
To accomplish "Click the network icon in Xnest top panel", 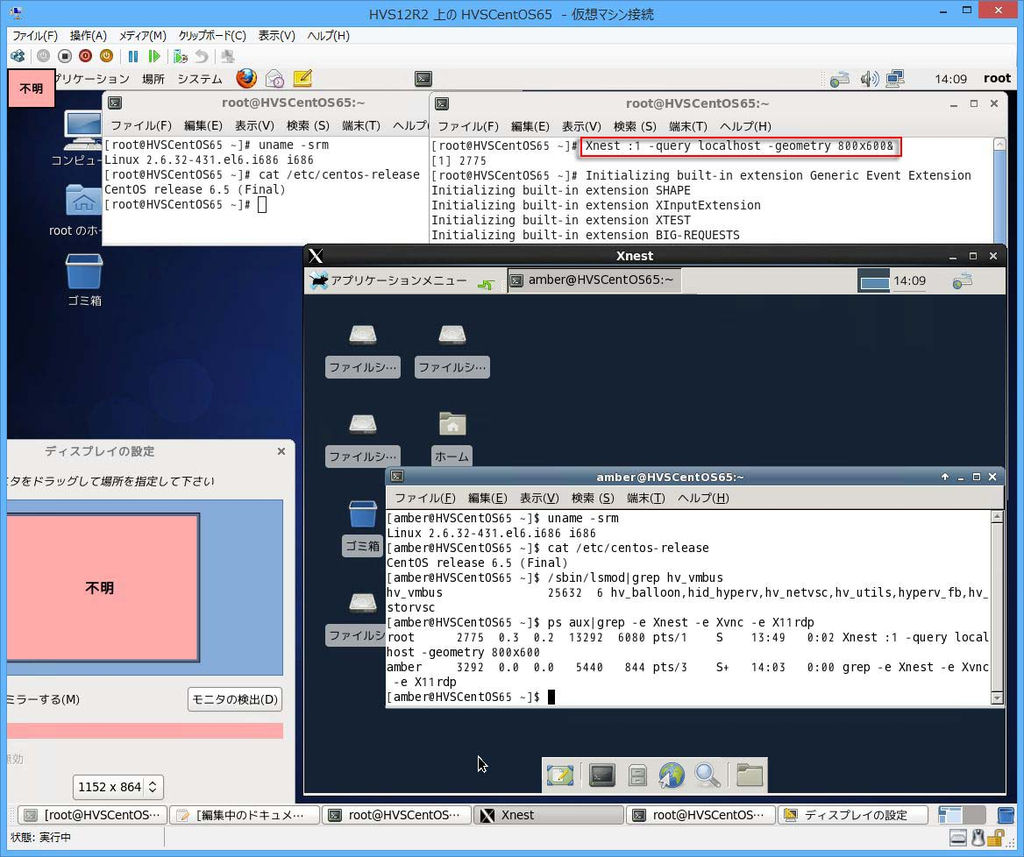I will pos(962,281).
